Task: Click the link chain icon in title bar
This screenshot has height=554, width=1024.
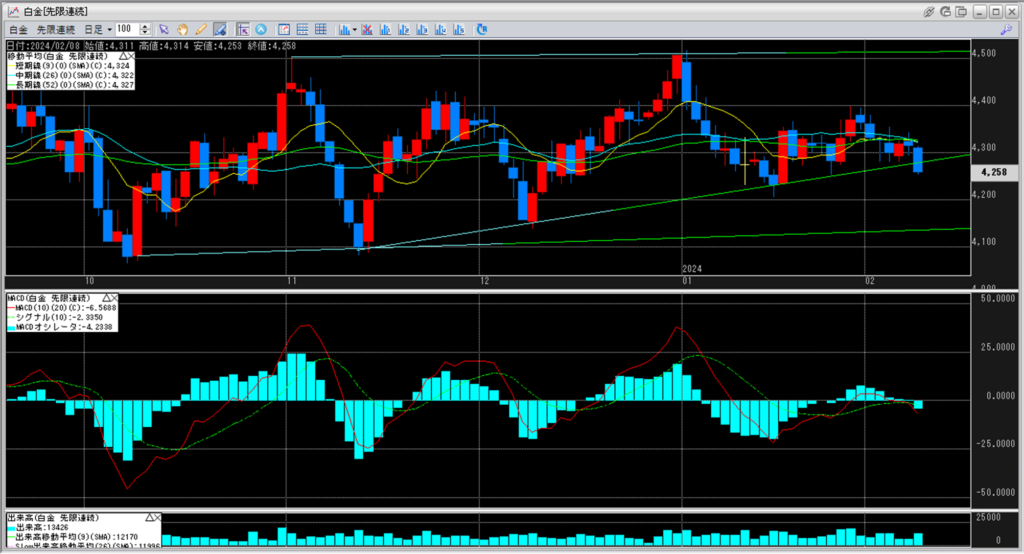Action: pyautogui.click(x=929, y=12)
